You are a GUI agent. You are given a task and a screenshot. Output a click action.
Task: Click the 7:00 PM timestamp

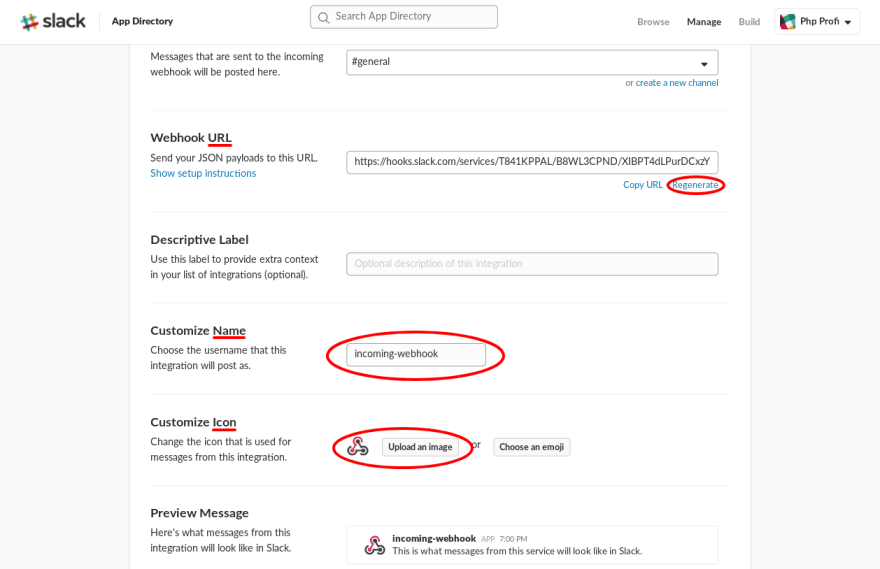pyautogui.click(x=513, y=539)
